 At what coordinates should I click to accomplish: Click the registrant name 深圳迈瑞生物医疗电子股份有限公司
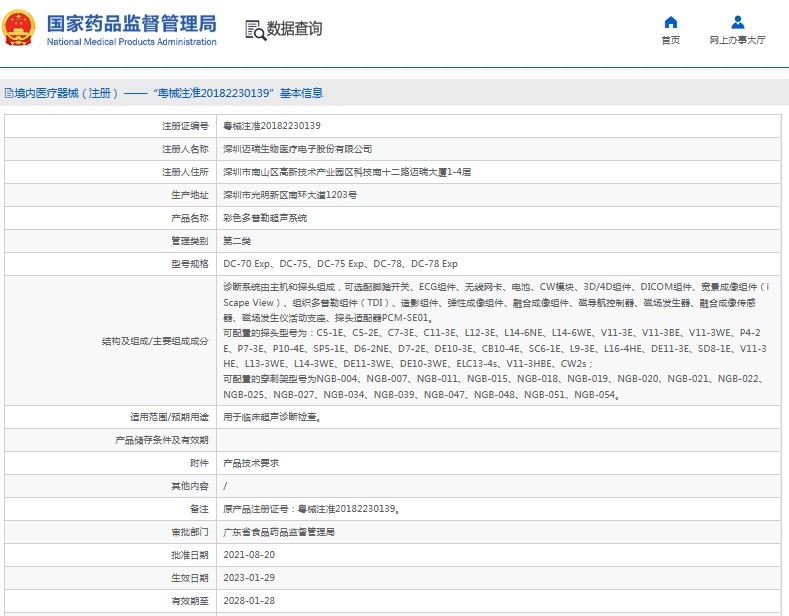click(x=290, y=149)
